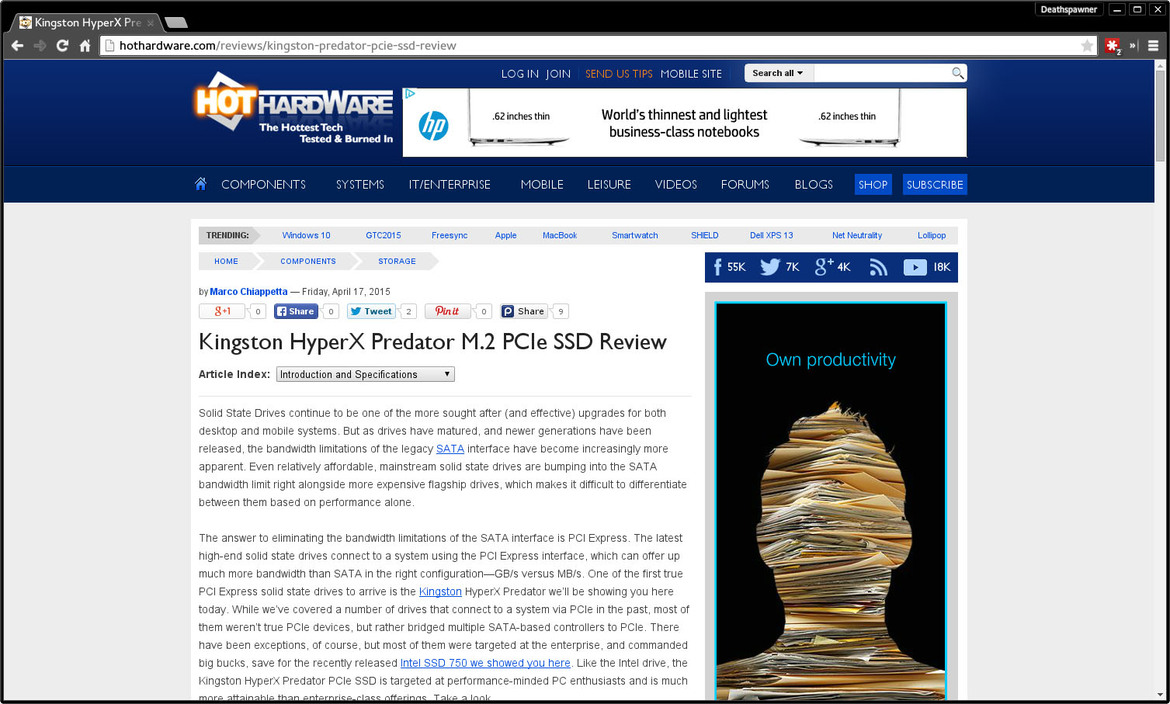Screen dimensions: 1170x704
Task: Click the browser forward arrow
Action: coord(40,46)
